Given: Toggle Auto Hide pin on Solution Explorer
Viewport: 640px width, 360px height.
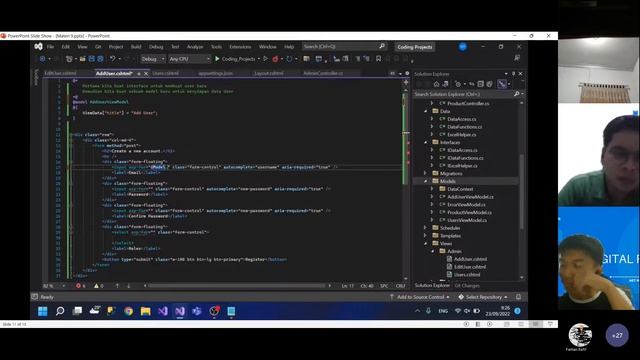Looking at the screenshot, I should (513, 74).
